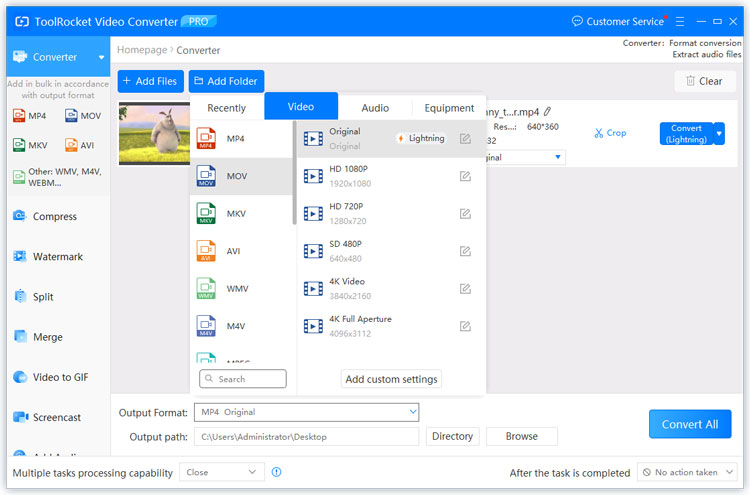Open Customer Service chat
Image resolution: width=750 pixels, height=495 pixels.
pos(618,22)
